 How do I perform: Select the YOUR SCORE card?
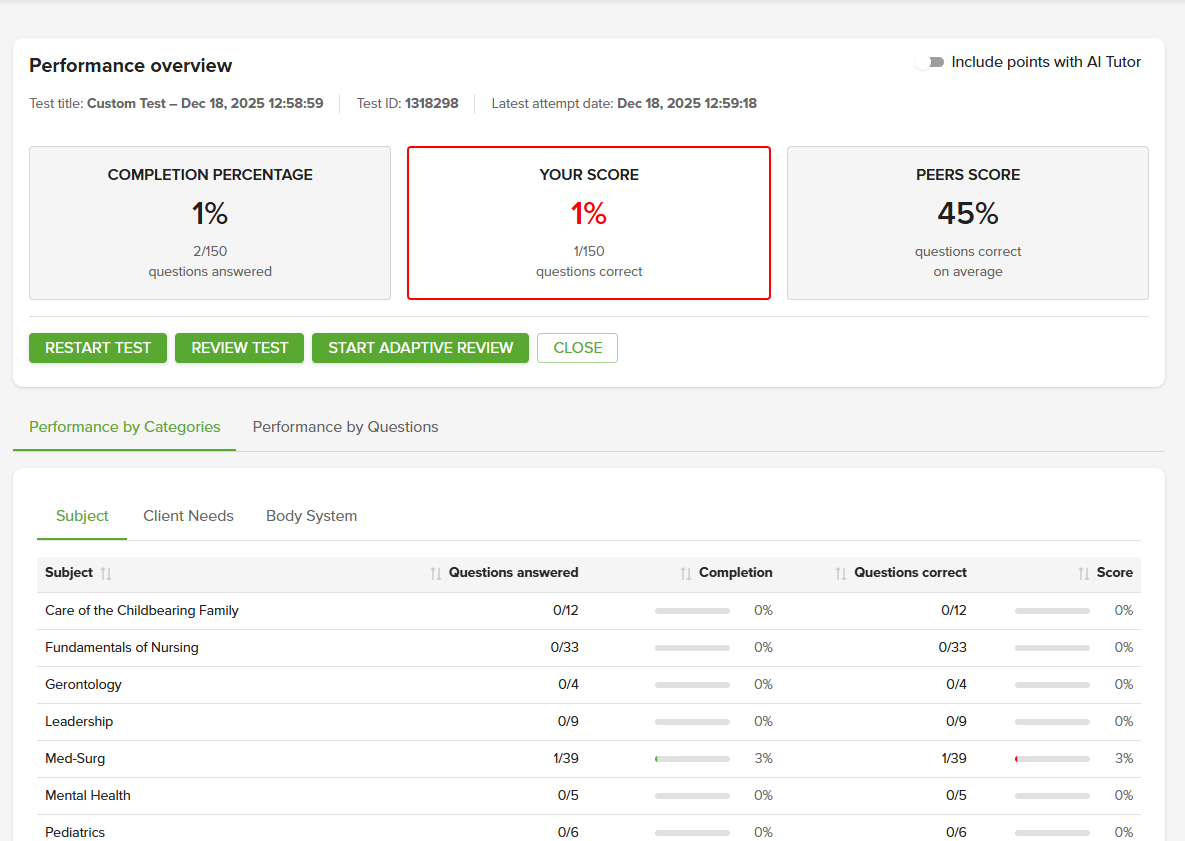[x=588, y=223]
